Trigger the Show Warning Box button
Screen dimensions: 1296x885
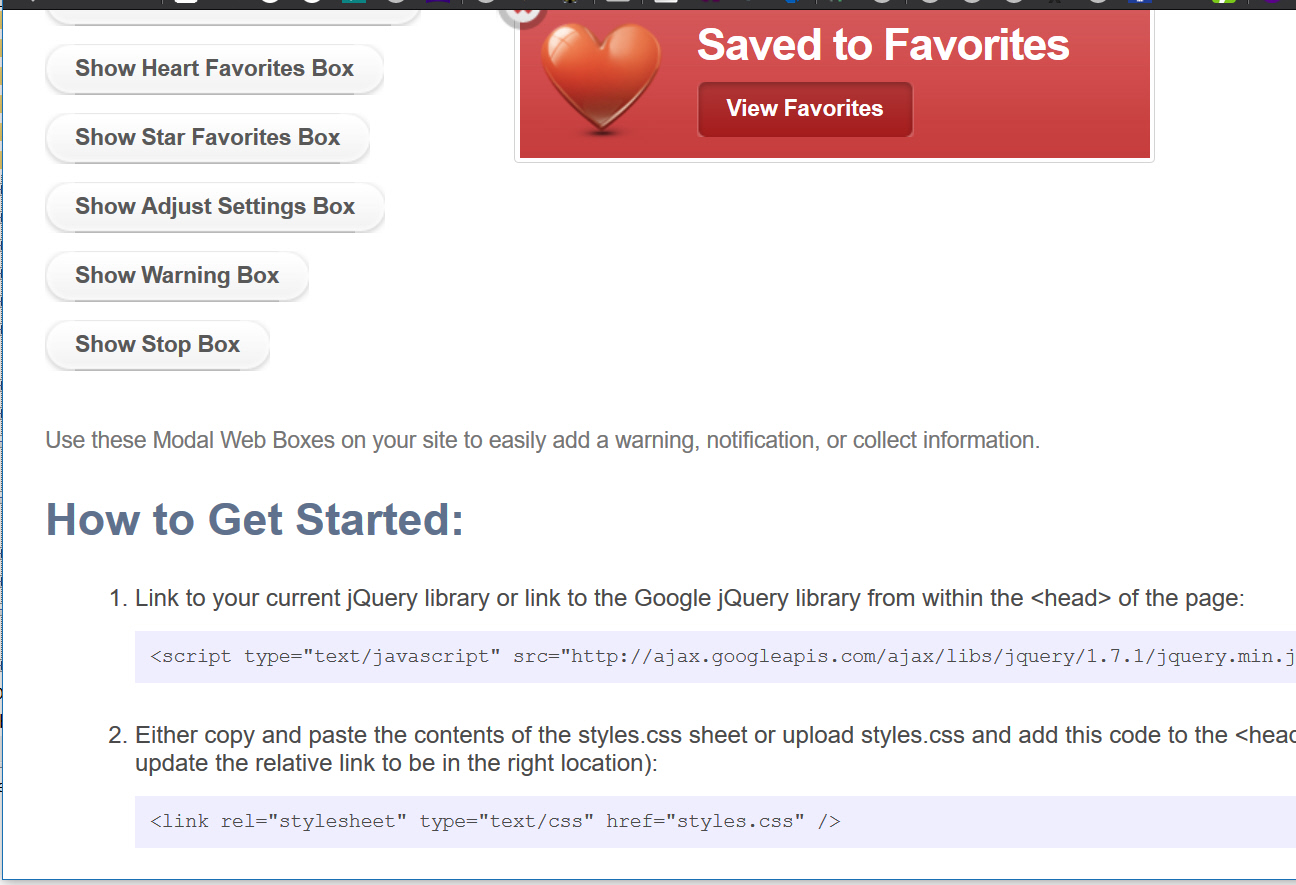point(176,276)
